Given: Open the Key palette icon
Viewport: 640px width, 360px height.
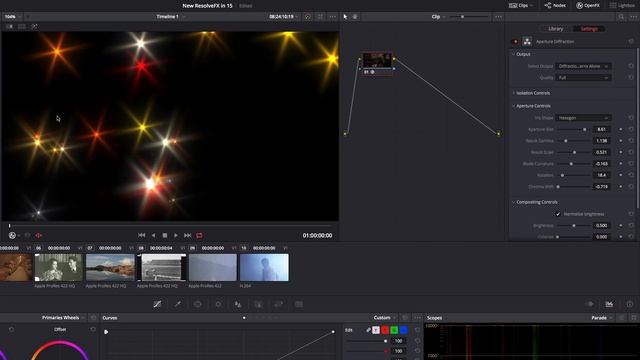Looking at the screenshot, I should pos(258,304).
